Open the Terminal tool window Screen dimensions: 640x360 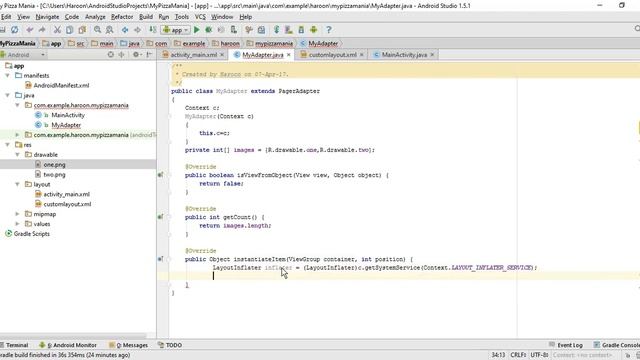tap(14, 345)
